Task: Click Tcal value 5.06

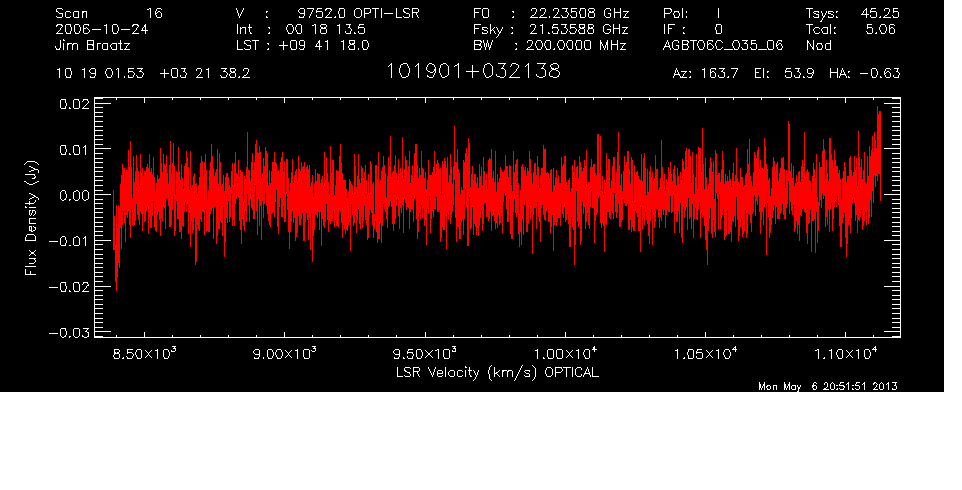Action: [x=881, y=29]
